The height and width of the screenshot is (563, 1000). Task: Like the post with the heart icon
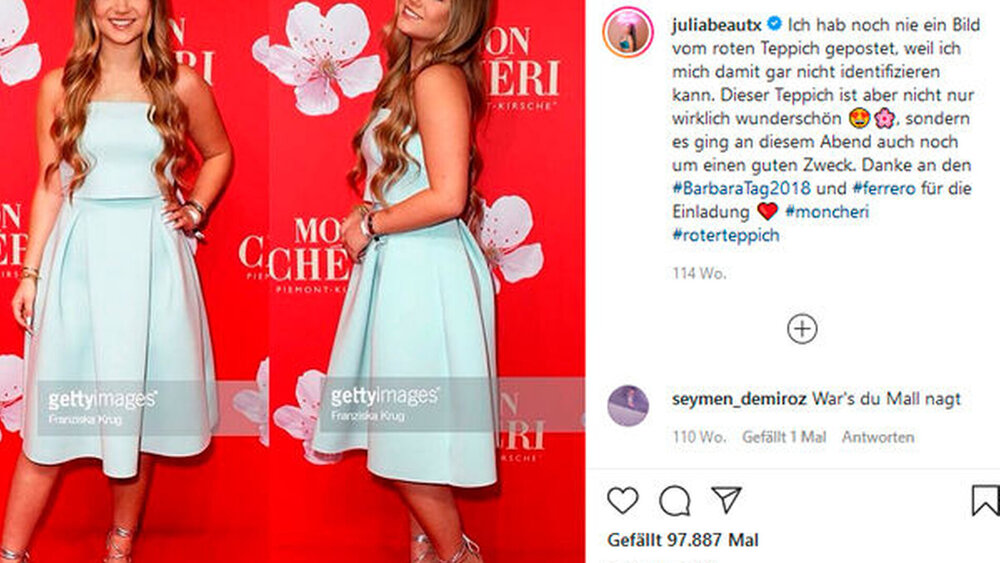pyautogui.click(x=622, y=501)
